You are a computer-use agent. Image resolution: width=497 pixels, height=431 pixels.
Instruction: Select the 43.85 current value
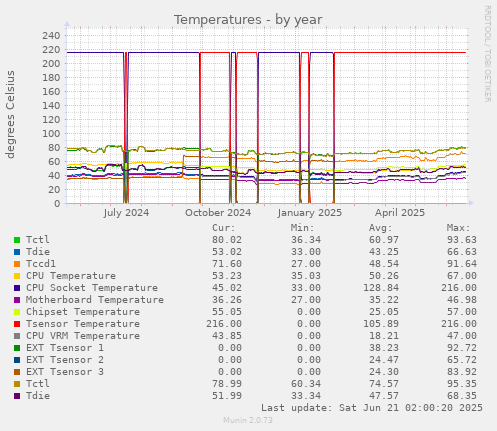[x=227, y=336]
